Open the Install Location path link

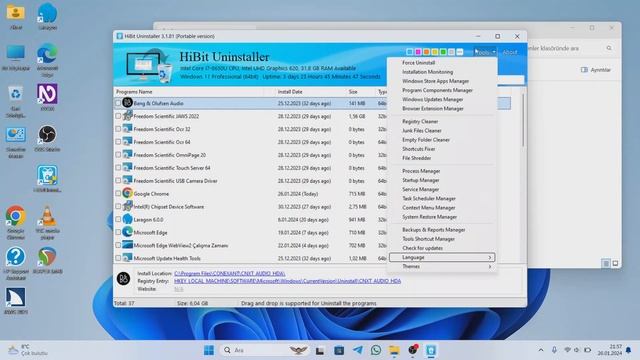[x=229, y=273]
